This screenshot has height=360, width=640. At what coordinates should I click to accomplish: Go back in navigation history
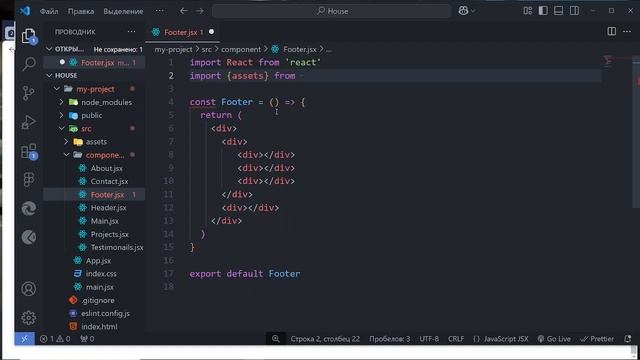point(184,11)
